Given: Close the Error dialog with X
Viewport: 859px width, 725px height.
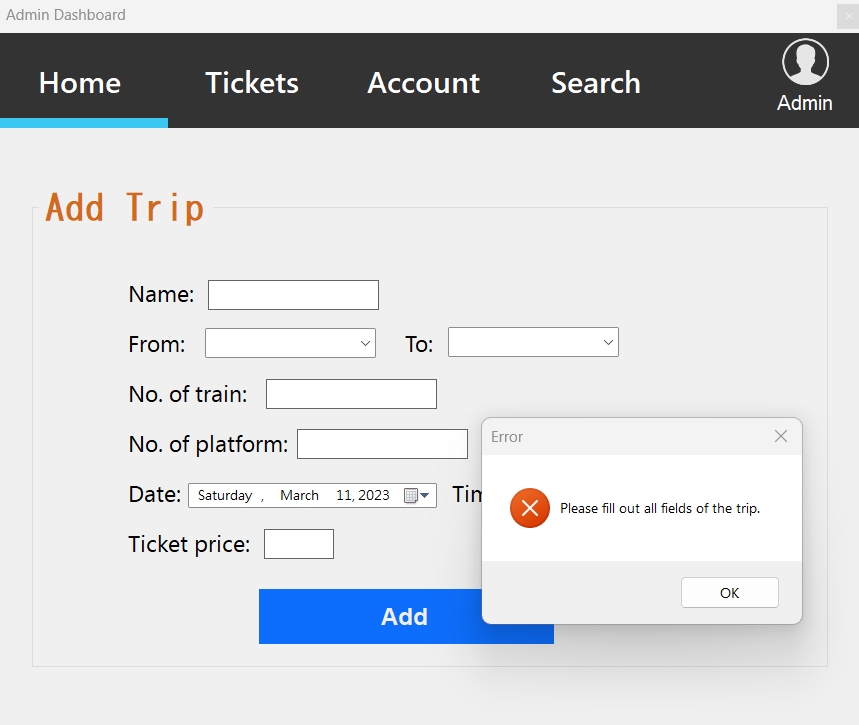Looking at the screenshot, I should pyautogui.click(x=781, y=436).
